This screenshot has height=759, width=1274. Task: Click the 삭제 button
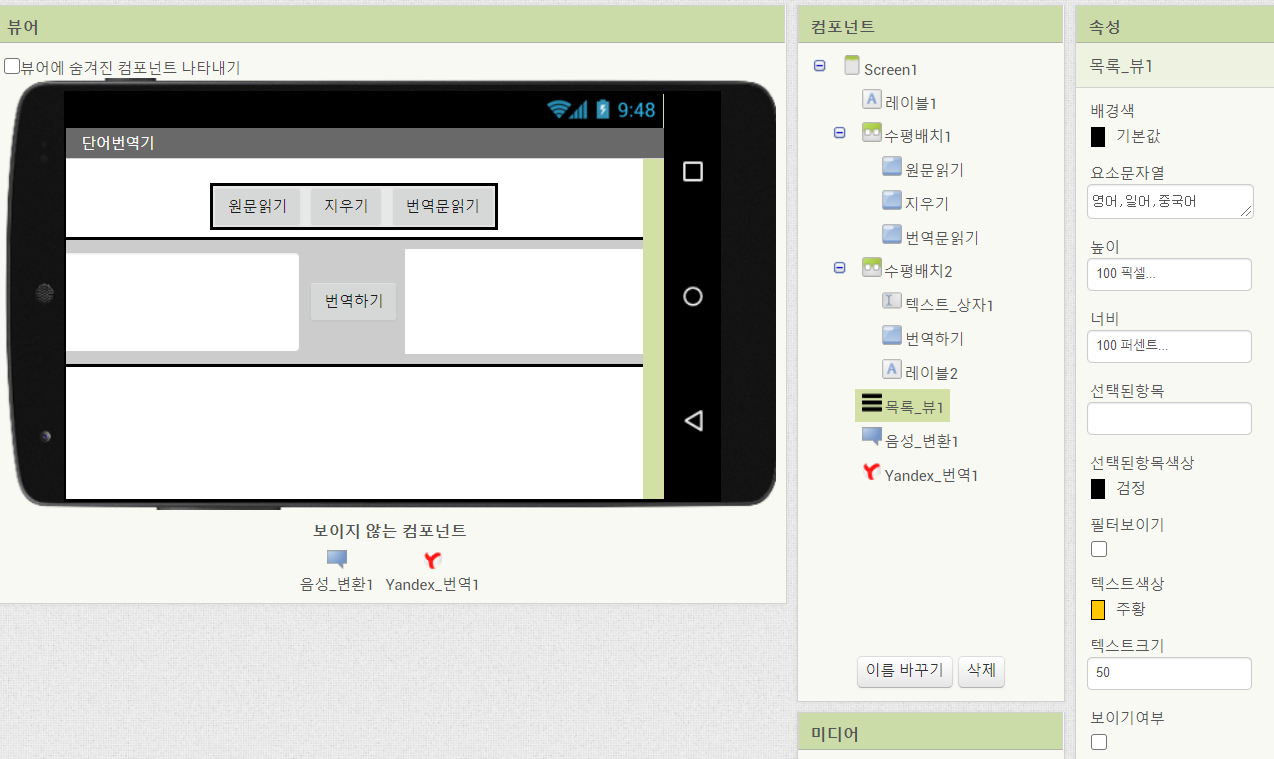[981, 671]
